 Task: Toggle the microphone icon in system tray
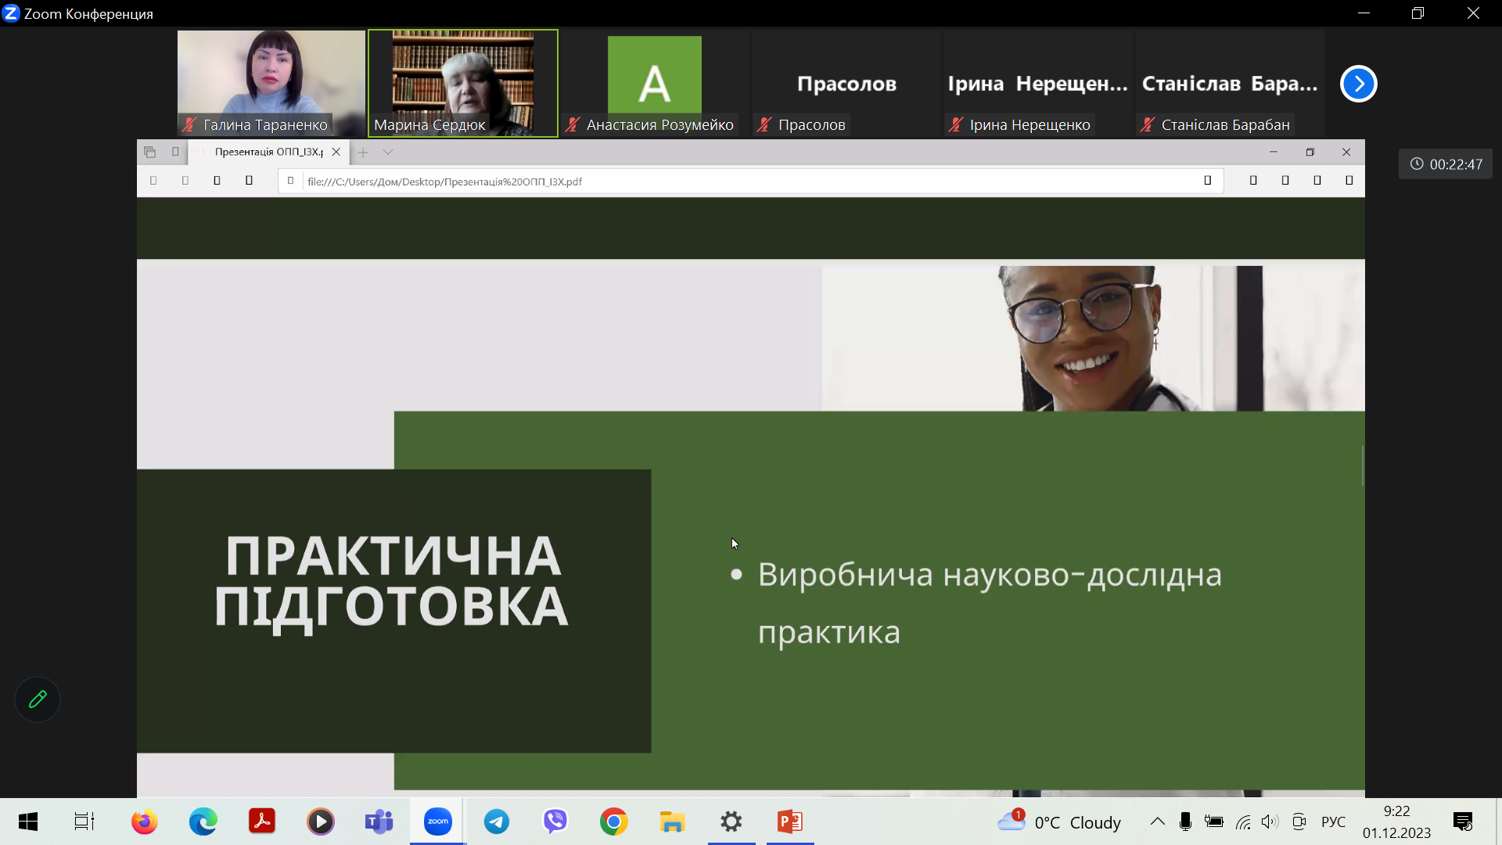click(1185, 822)
